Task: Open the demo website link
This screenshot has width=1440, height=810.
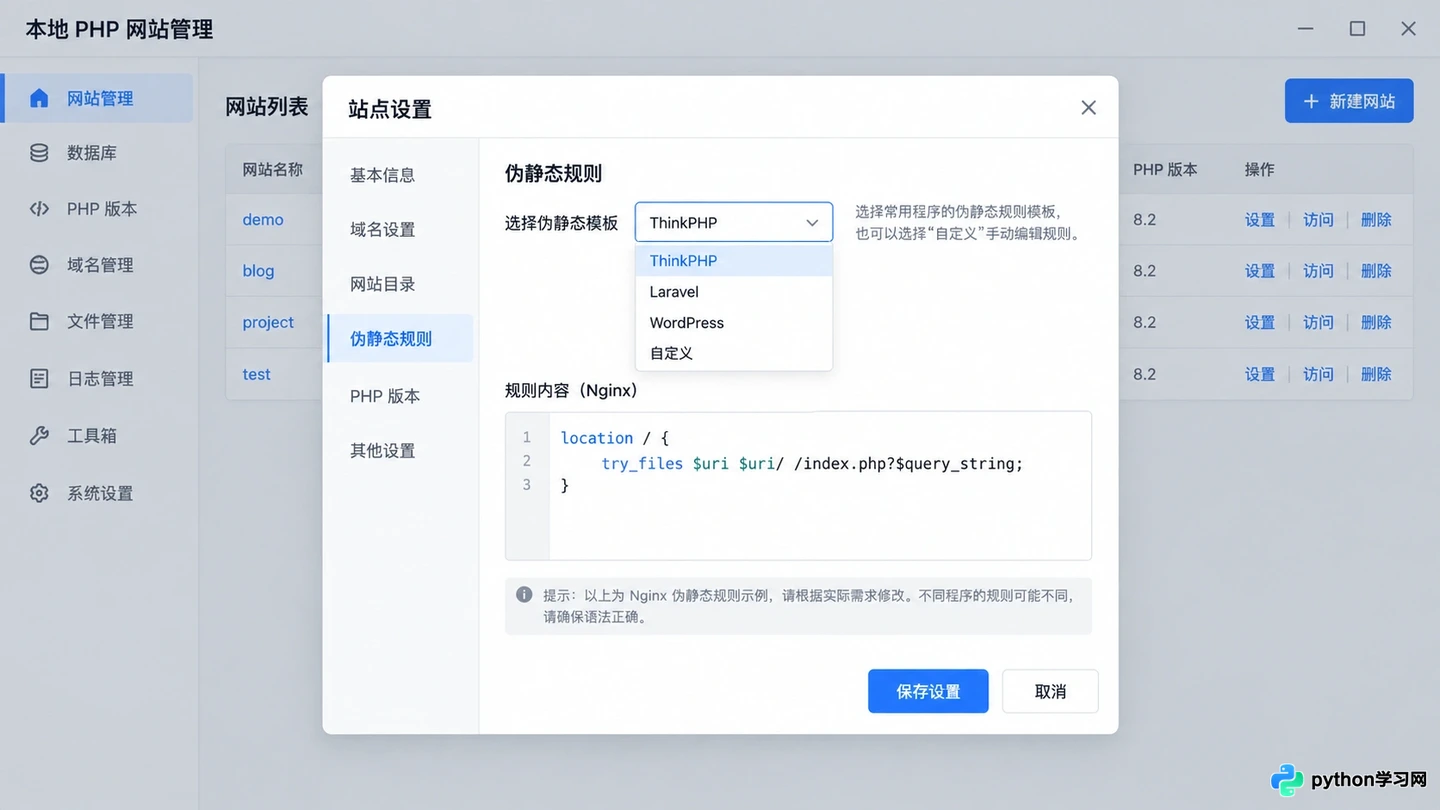Action: pyautogui.click(x=263, y=220)
